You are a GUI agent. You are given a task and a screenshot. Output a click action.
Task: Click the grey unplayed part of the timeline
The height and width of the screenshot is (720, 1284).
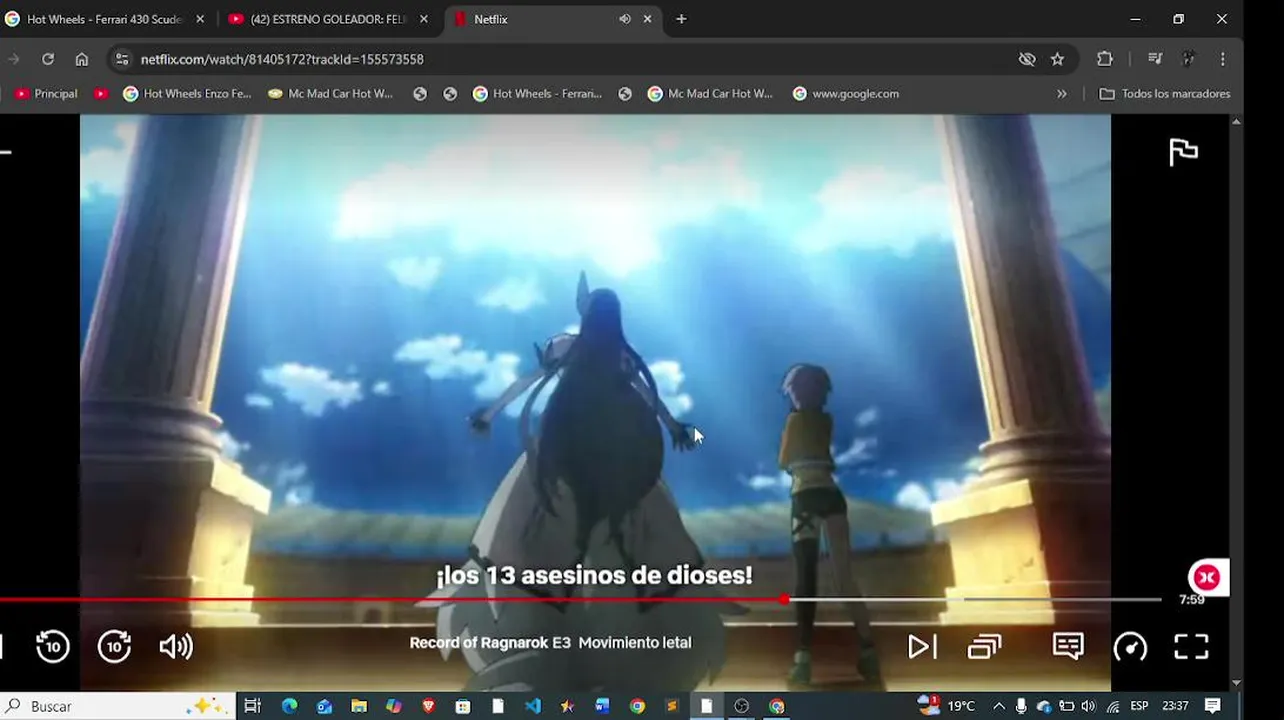[x=975, y=600]
